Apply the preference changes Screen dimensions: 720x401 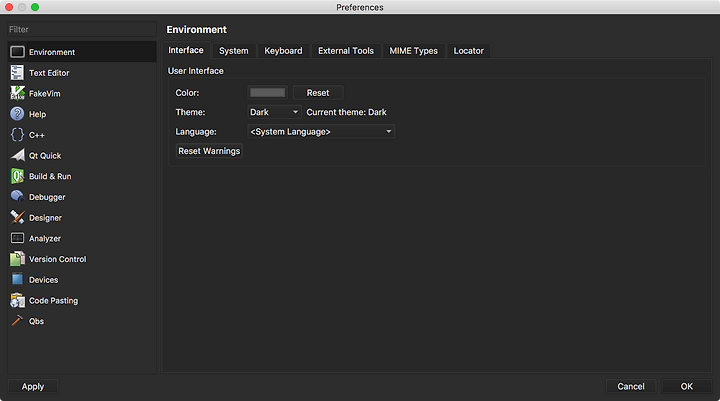coord(33,386)
